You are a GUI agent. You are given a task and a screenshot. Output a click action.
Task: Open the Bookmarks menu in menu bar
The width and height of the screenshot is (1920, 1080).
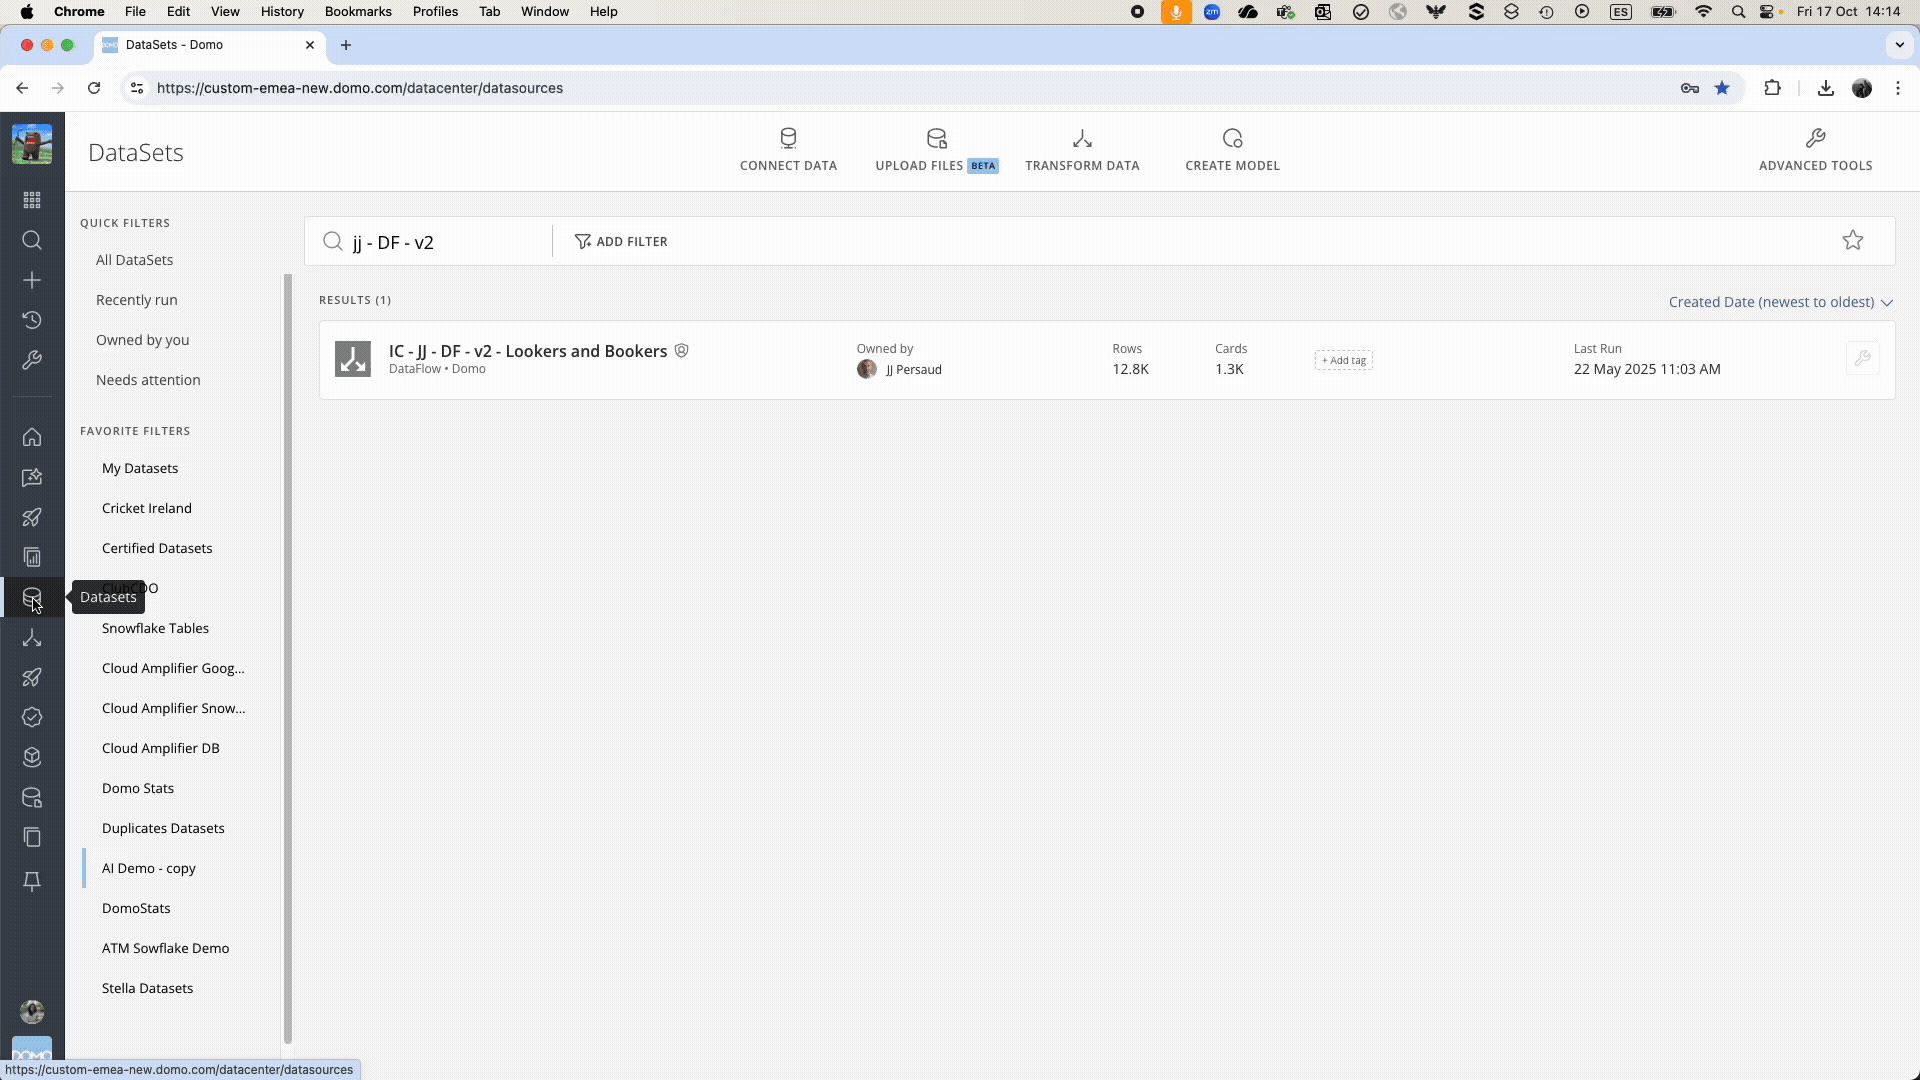point(358,12)
